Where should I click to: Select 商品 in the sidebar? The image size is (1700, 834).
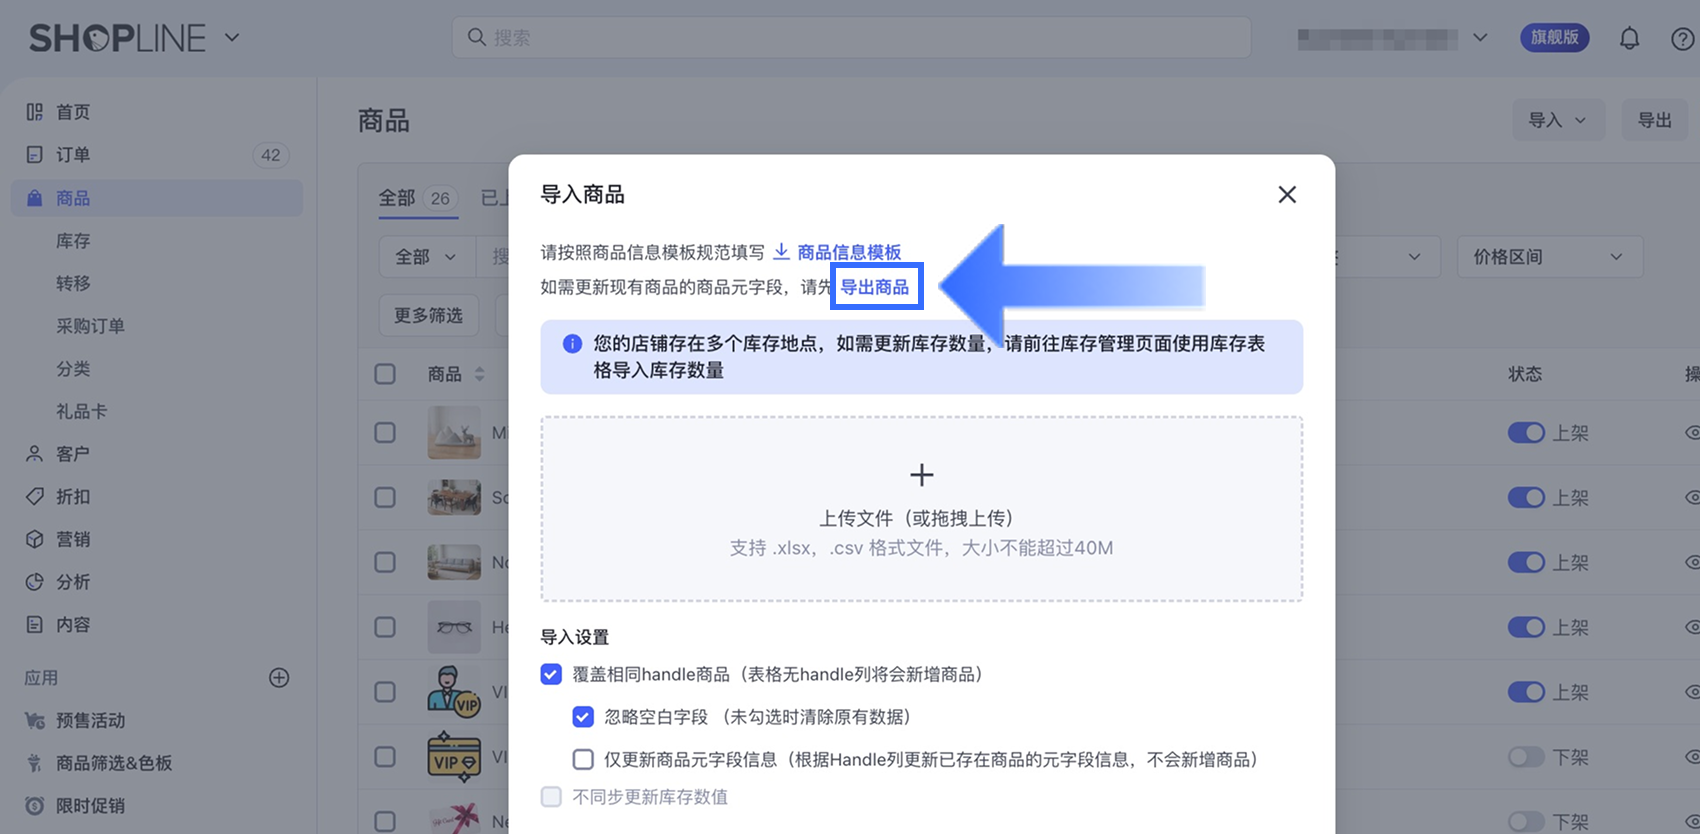(x=157, y=198)
